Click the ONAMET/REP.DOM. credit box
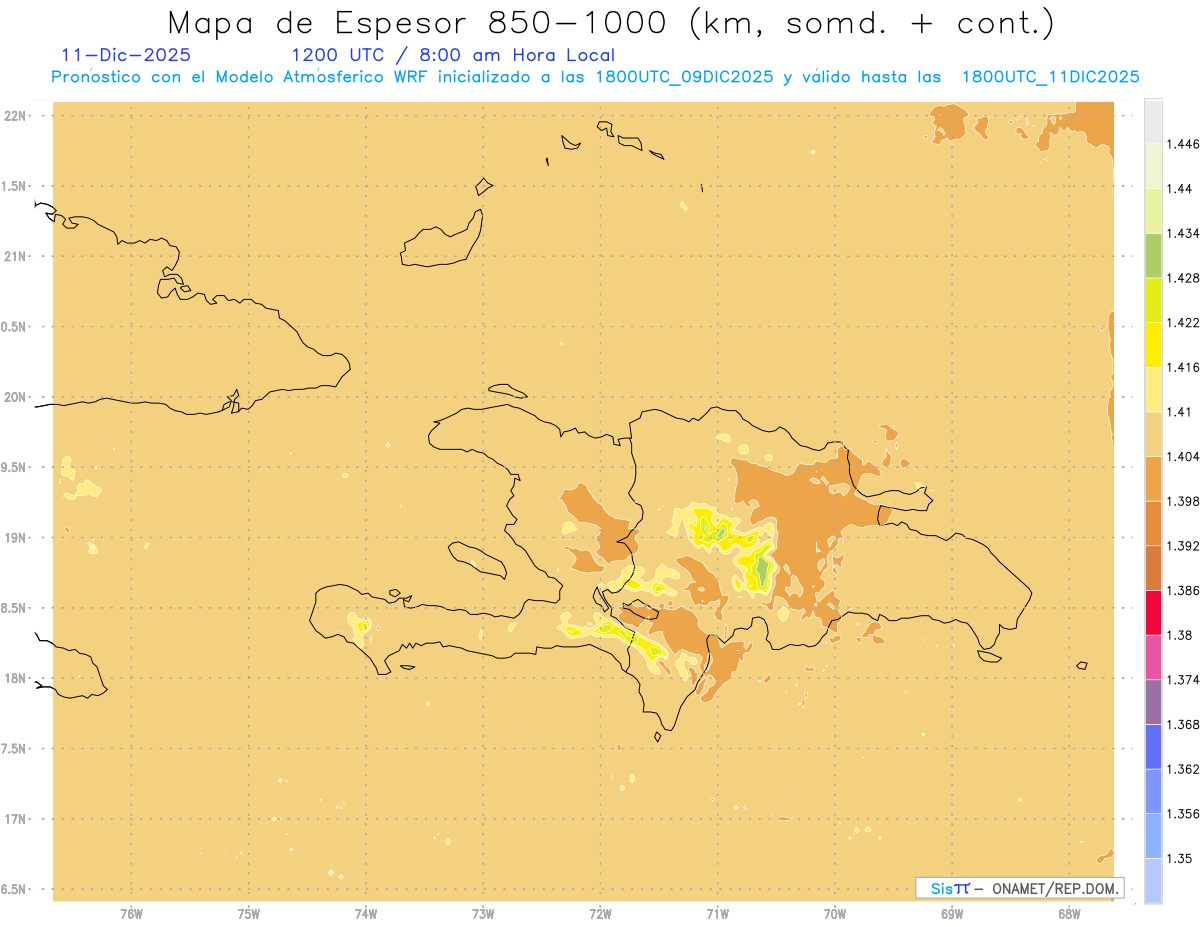This screenshot has height=927, width=1200. [1019, 888]
